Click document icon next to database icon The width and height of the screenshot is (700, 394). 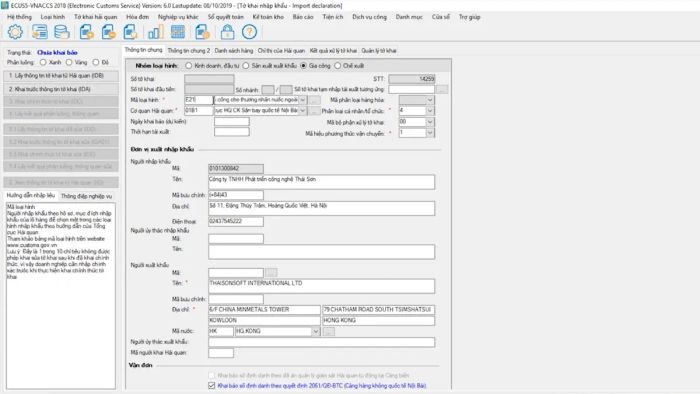click(86, 32)
